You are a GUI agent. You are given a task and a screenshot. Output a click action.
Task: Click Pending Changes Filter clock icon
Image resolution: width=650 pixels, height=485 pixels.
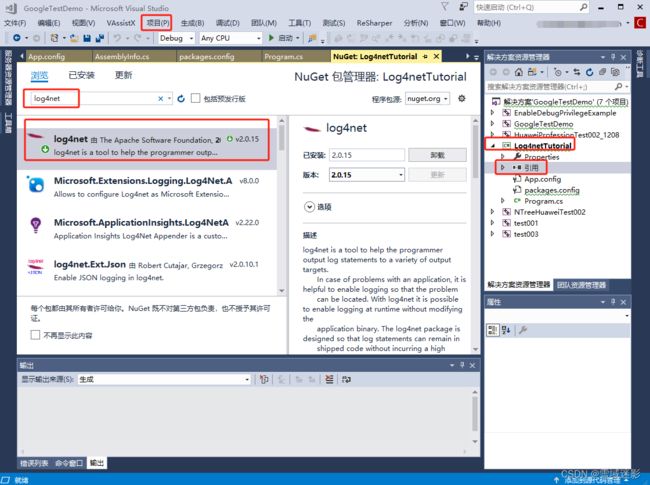[558, 72]
